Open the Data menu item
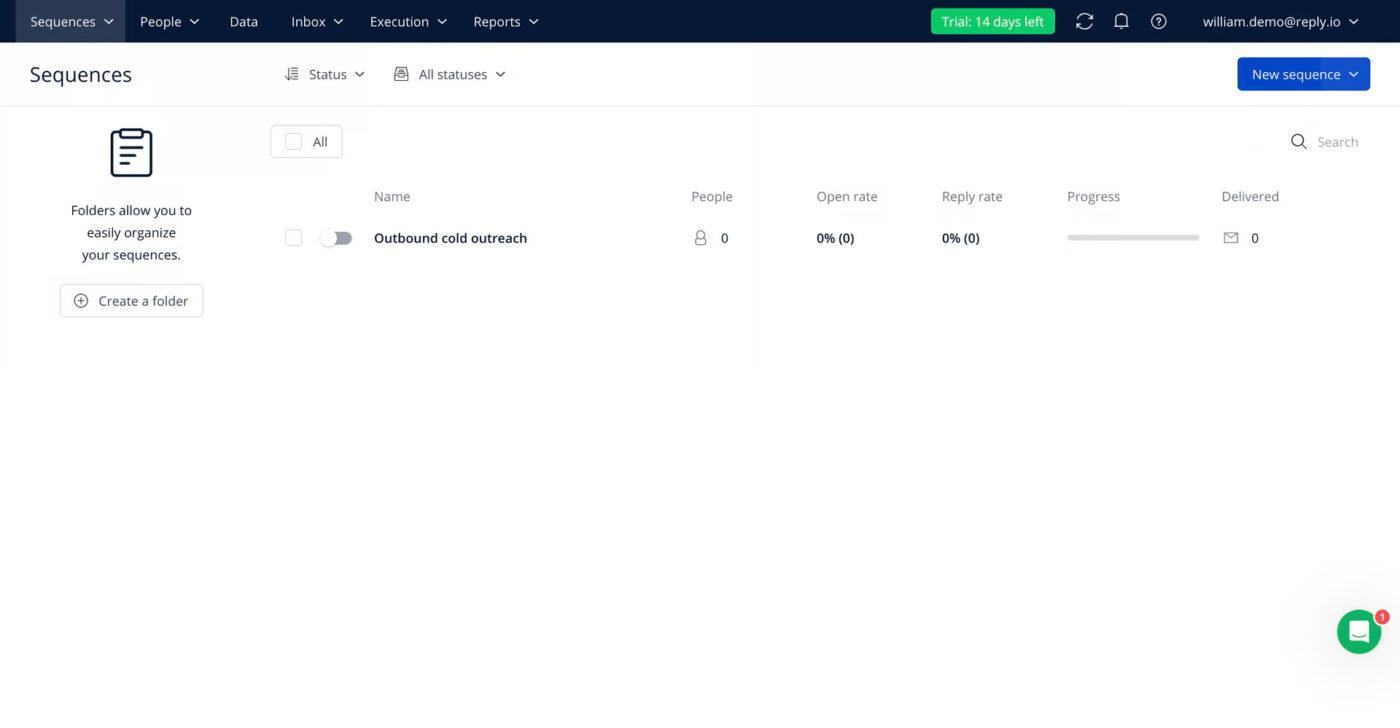1400x728 pixels. pyautogui.click(x=244, y=21)
